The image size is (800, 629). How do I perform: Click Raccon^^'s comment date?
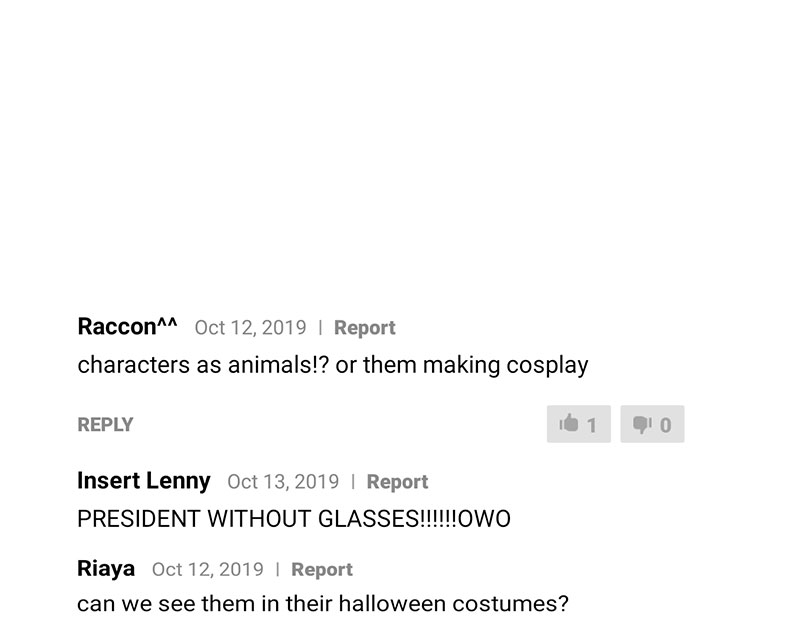[250, 328]
